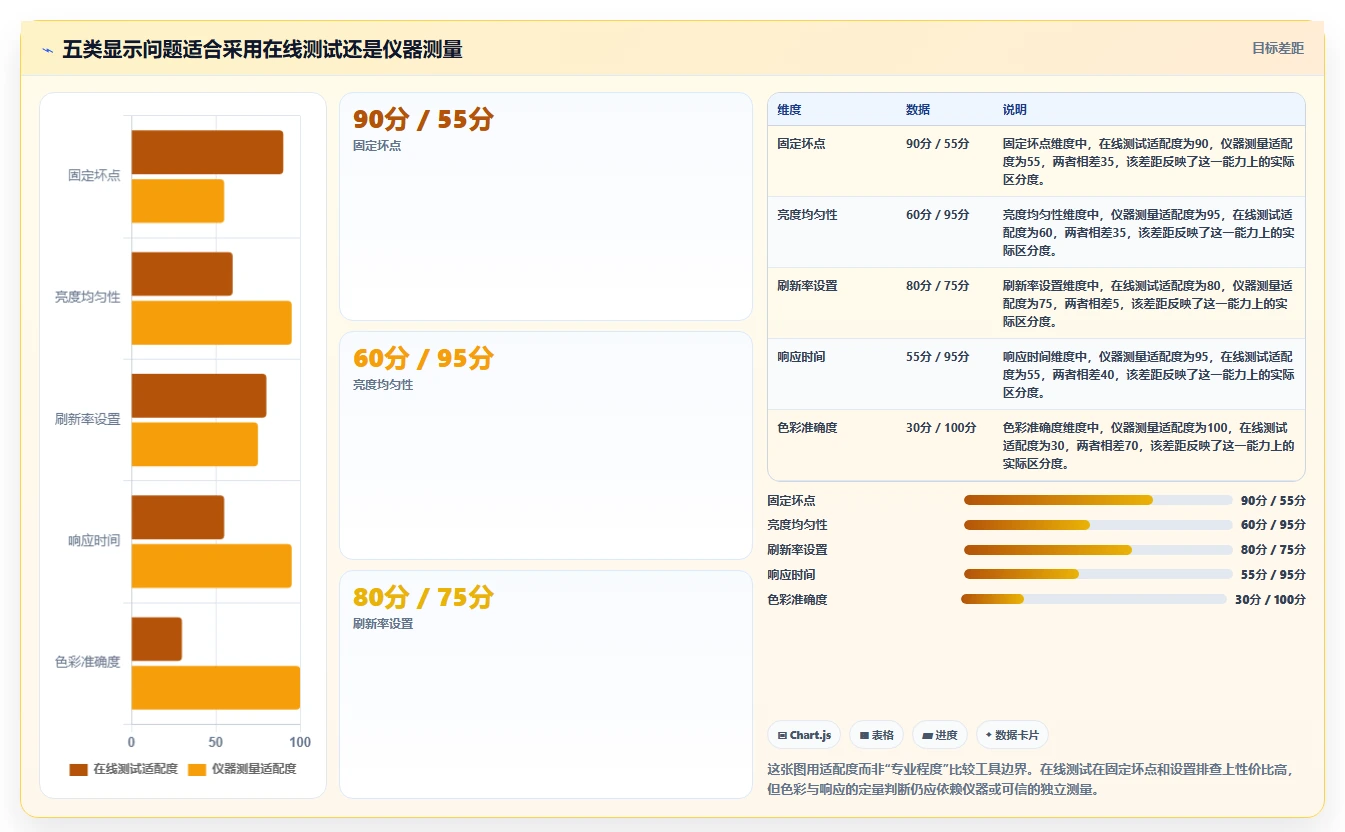Click the 50 tick on the chart x-axis
1345x832 pixels.
(x=216, y=743)
